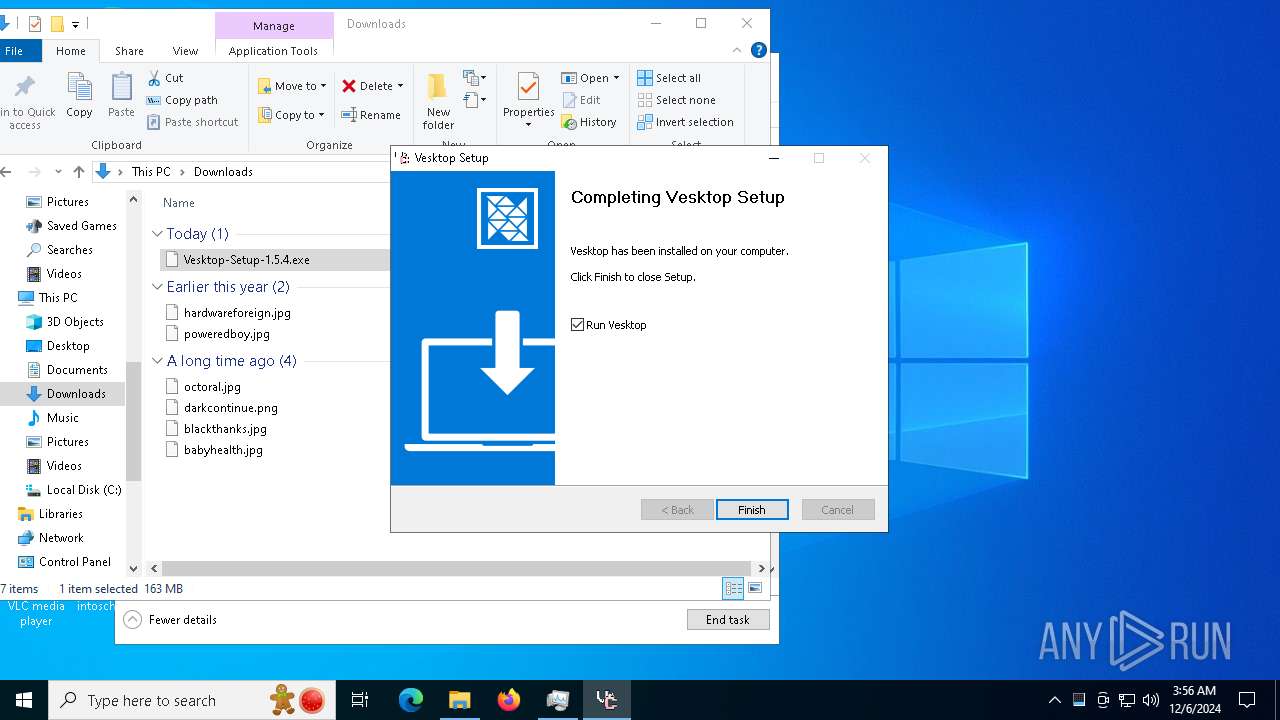This screenshot has height=720, width=1280.
Task: Open the File menu tab
Action: coord(14,51)
